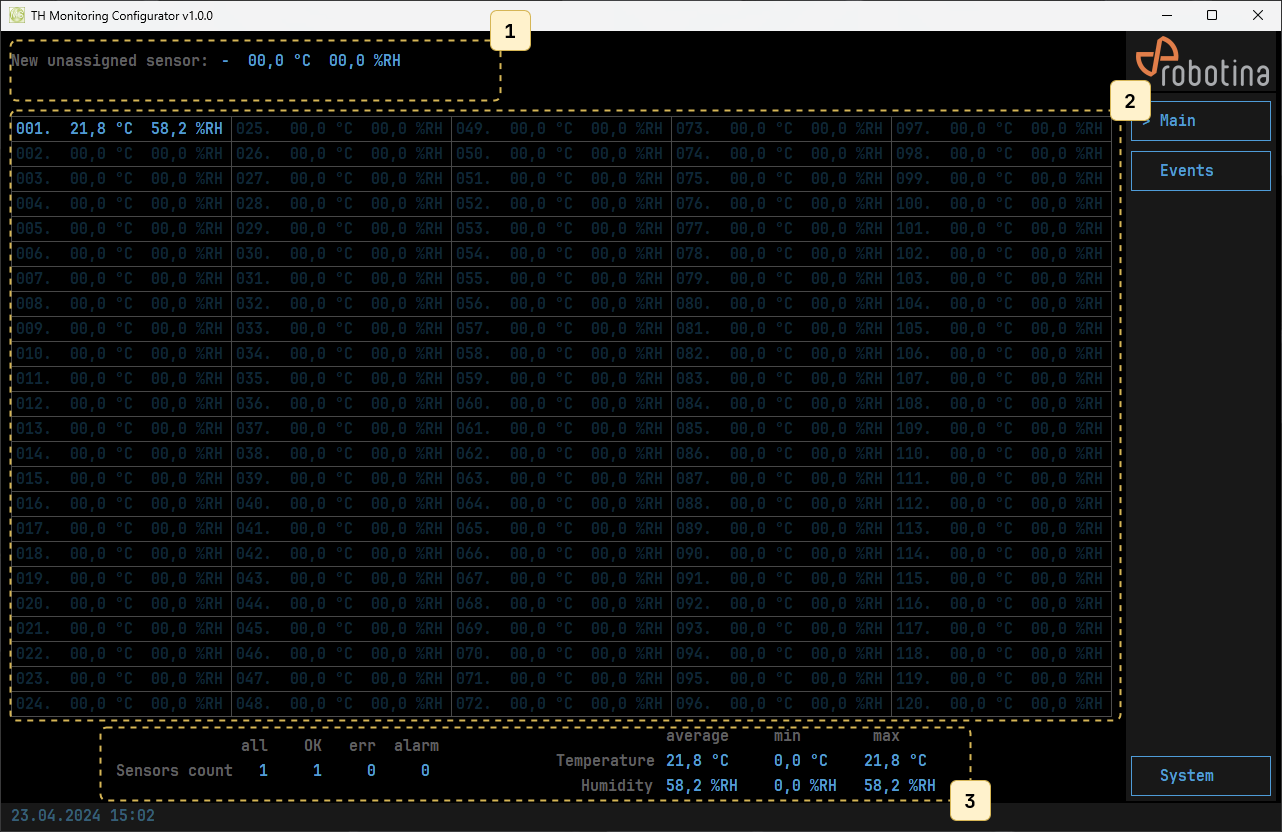Screen dimensions: 1283x833
Task: Select sensor cell 024
Action: coord(121,704)
